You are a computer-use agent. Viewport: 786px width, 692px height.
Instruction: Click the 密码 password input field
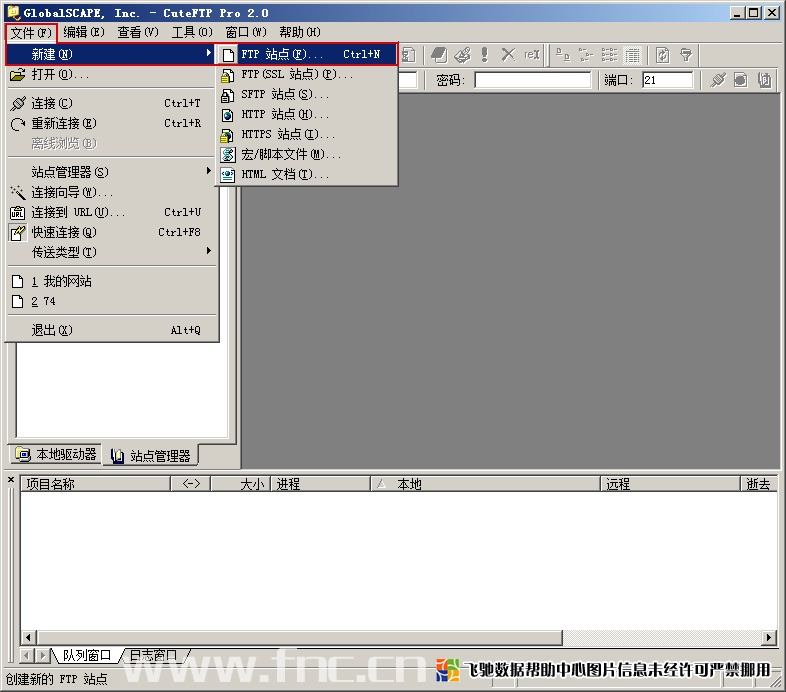point(532,80)
